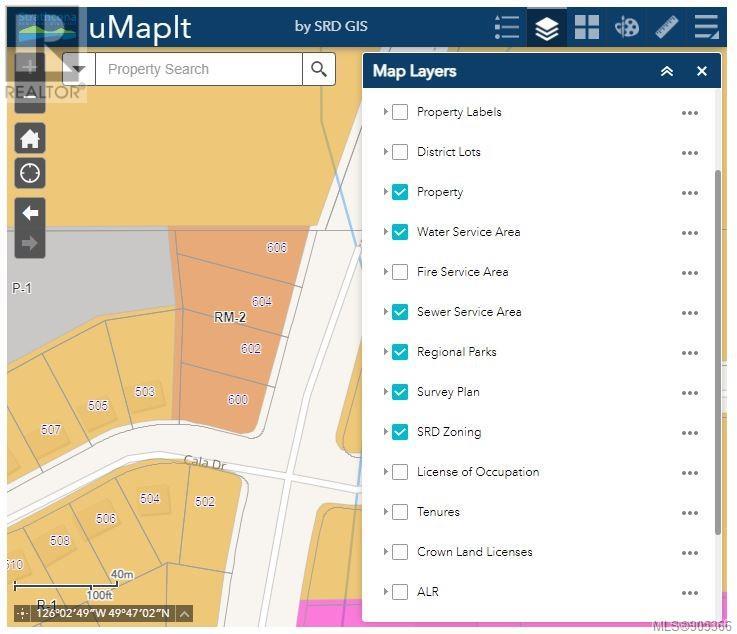Open options menu for District Lots layer

point(689,153)
